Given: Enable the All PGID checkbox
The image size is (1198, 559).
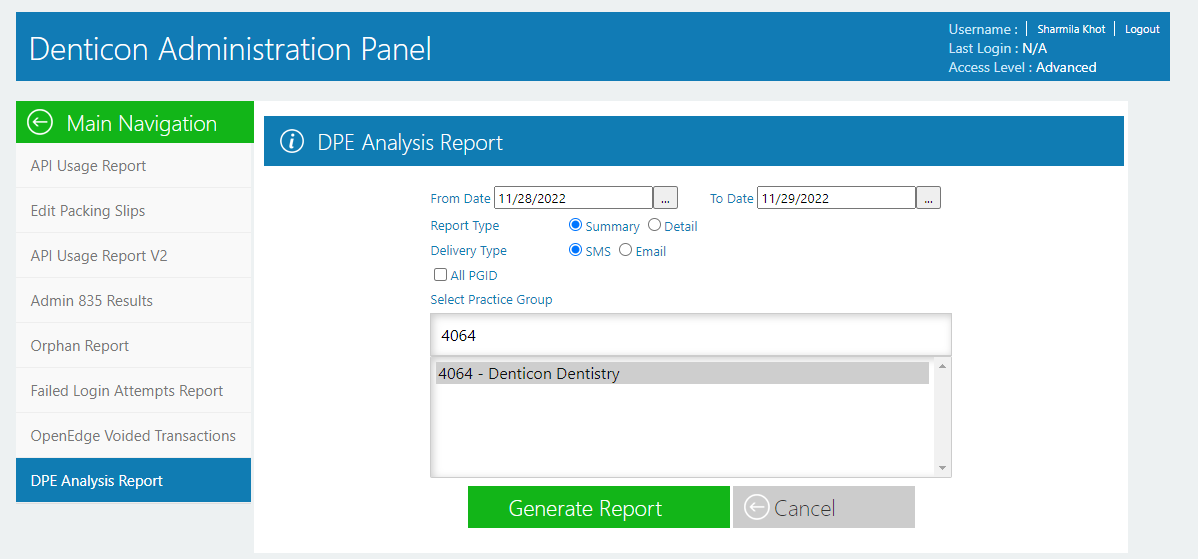Looking at the screenshot, I should click(x=440, y=275).
